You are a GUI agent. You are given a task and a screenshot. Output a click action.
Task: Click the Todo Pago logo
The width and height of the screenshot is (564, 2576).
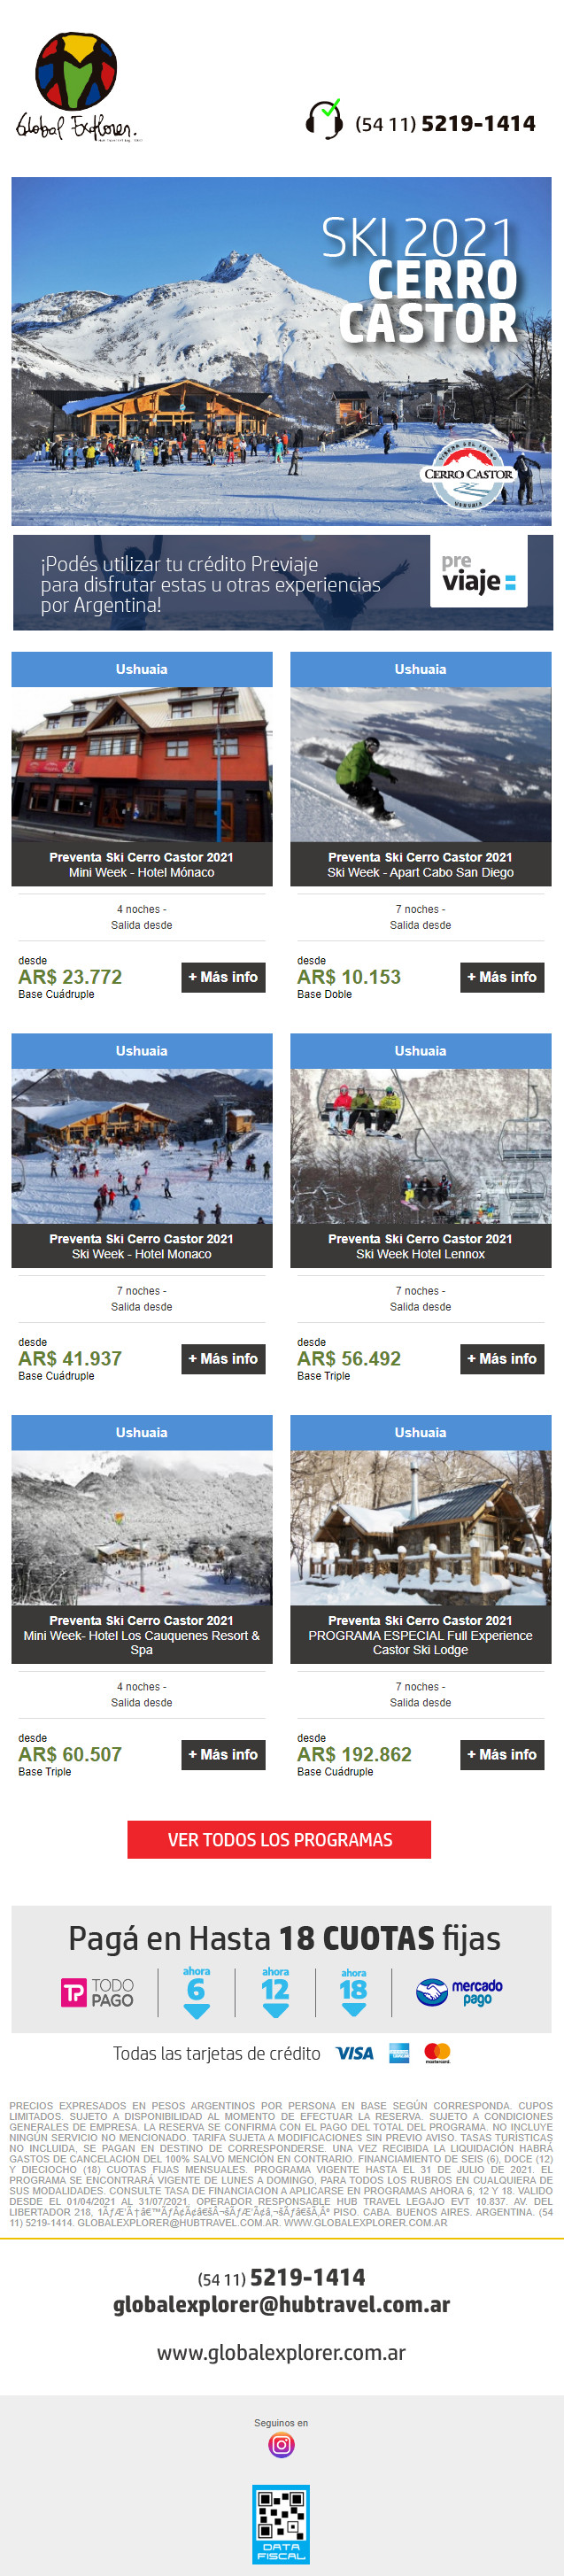coord(97,1992)
